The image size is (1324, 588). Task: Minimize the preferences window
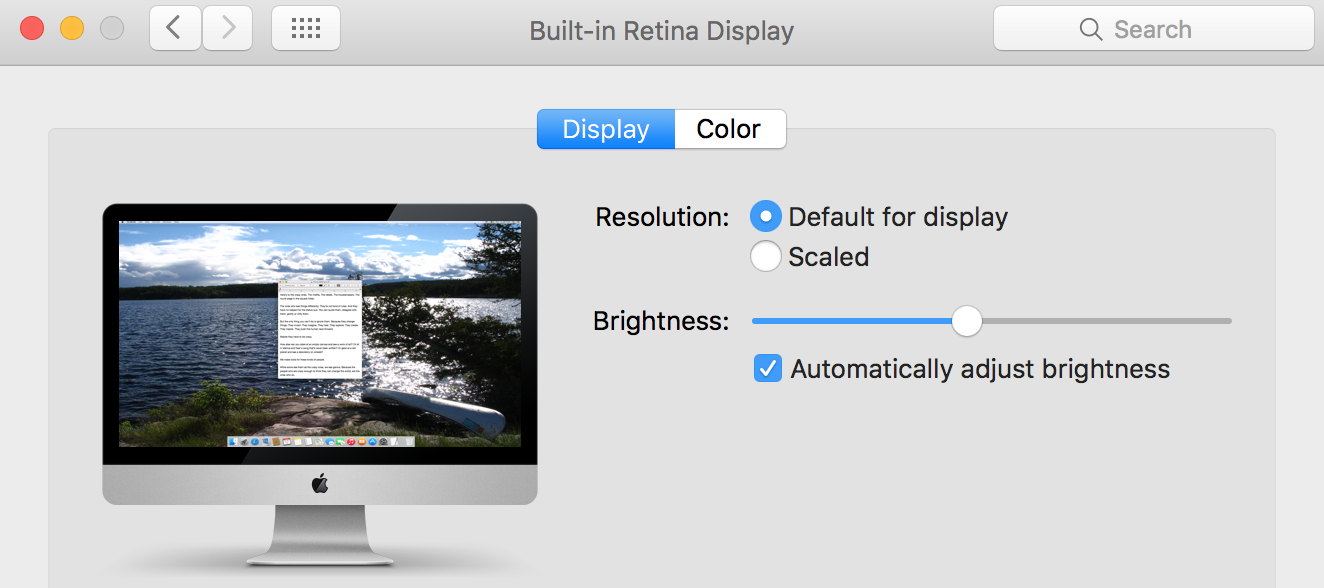click(70, 28)
